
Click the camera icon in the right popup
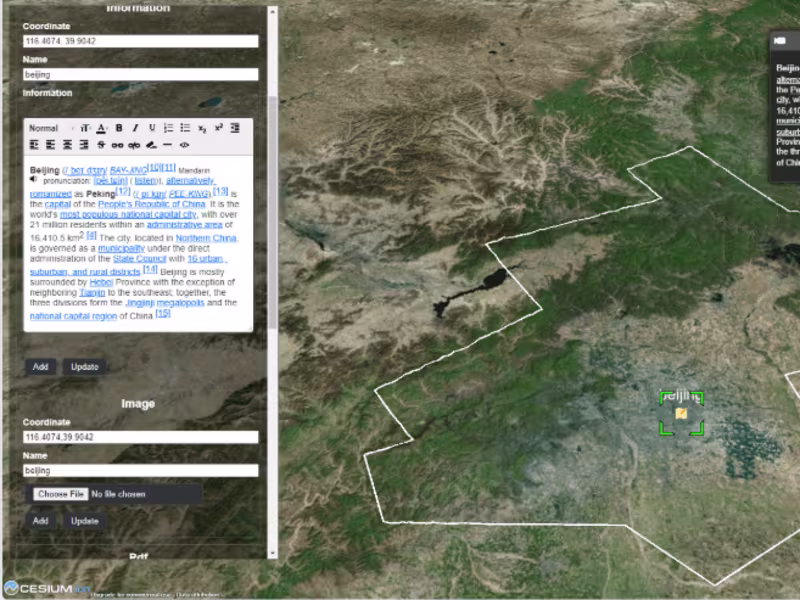point(780,40)
